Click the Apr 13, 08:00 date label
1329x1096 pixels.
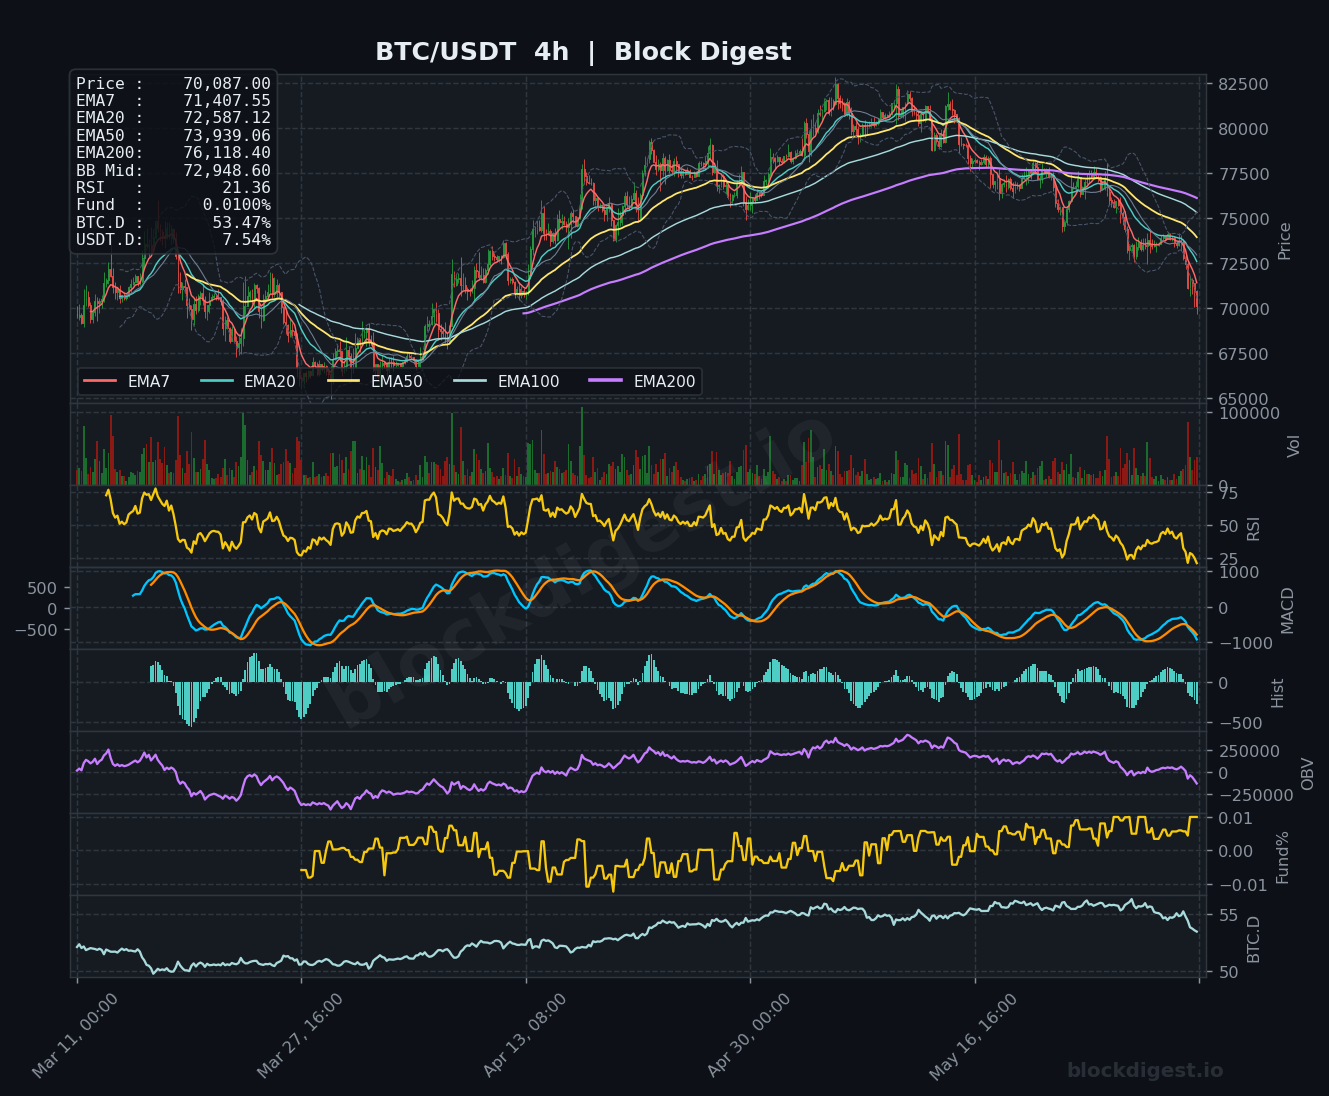coord(525,1035)
